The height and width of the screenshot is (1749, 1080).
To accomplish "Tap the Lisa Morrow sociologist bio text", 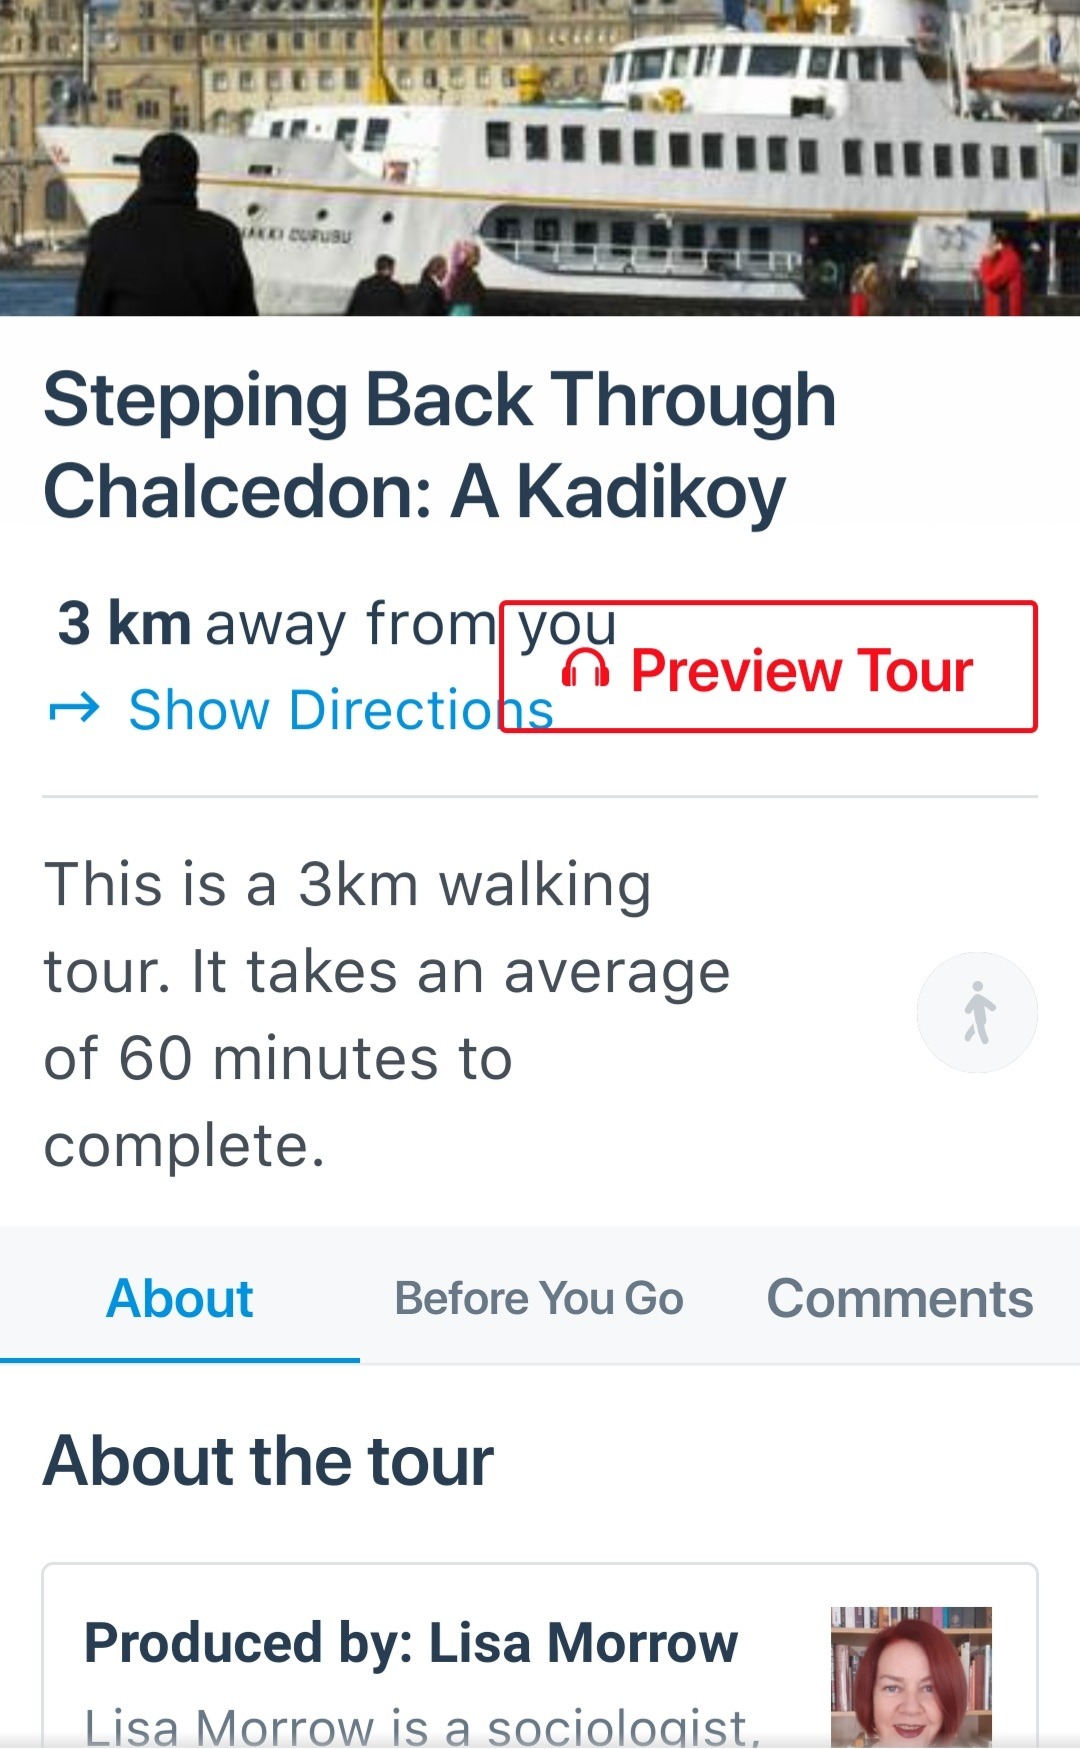I will [x=423, y=1725].
